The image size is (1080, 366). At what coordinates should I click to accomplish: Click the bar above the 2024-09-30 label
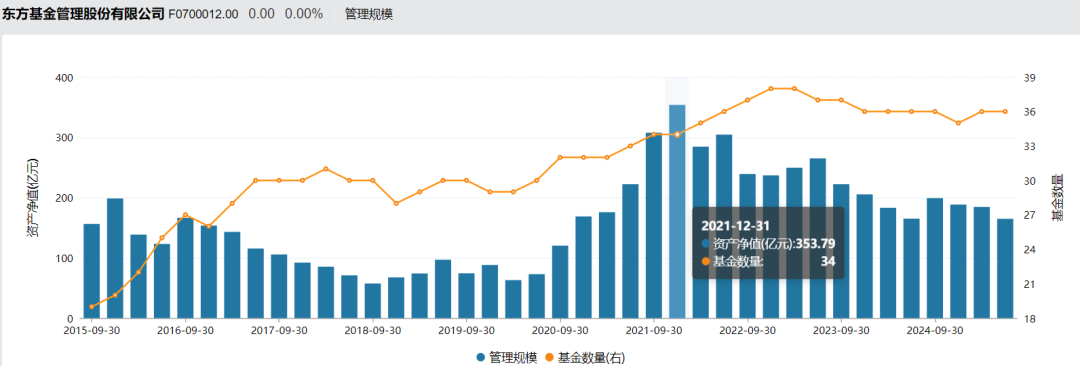pos(935,258)
